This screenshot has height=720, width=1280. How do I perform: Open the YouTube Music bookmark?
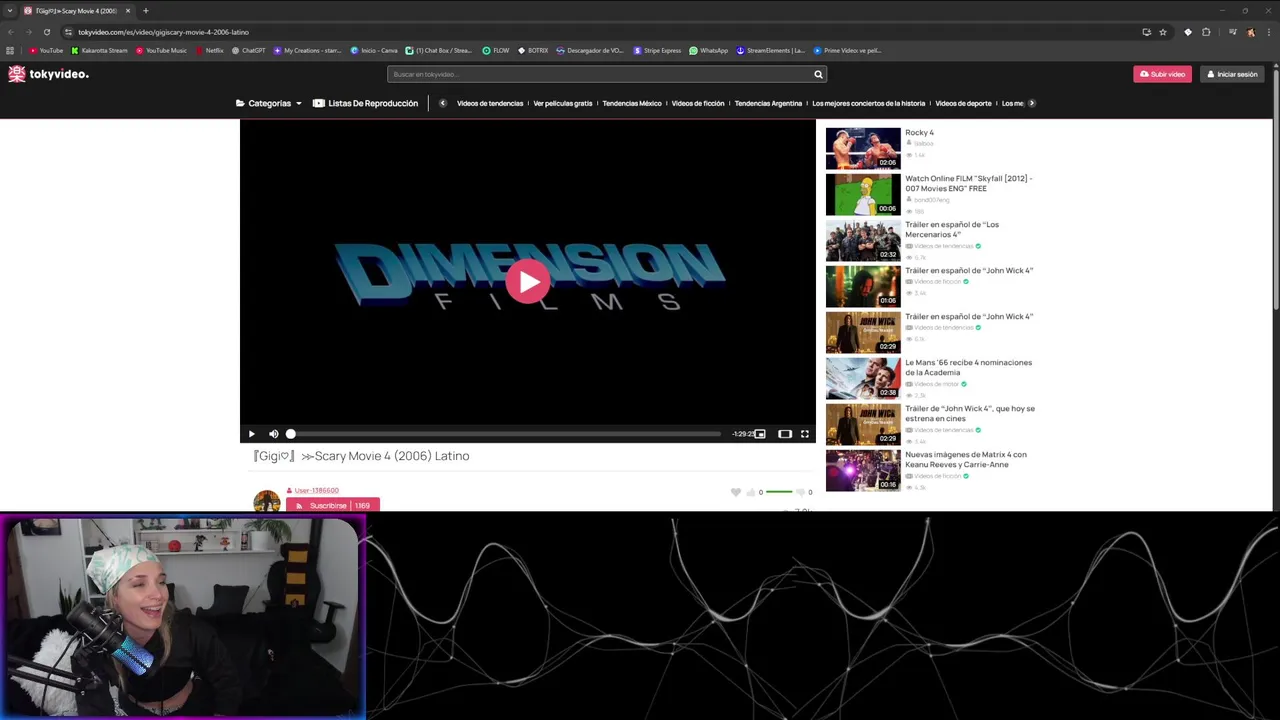pyautogui.click(x=161, y=50)
